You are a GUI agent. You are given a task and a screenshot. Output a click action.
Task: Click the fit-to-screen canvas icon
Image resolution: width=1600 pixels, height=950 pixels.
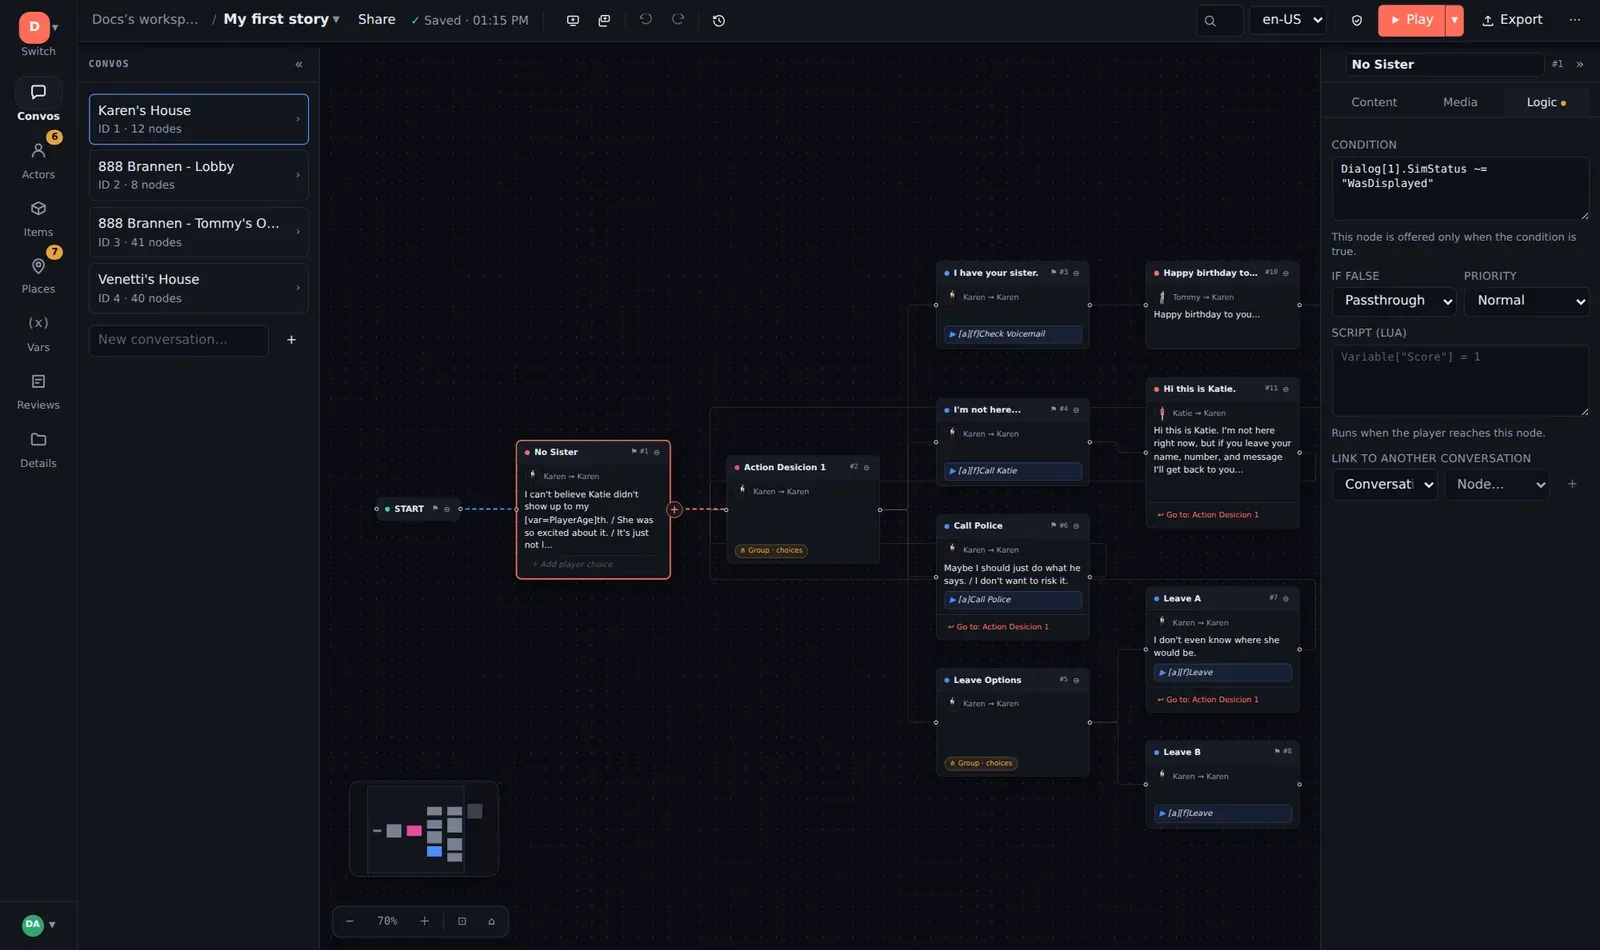coord(462,921)
